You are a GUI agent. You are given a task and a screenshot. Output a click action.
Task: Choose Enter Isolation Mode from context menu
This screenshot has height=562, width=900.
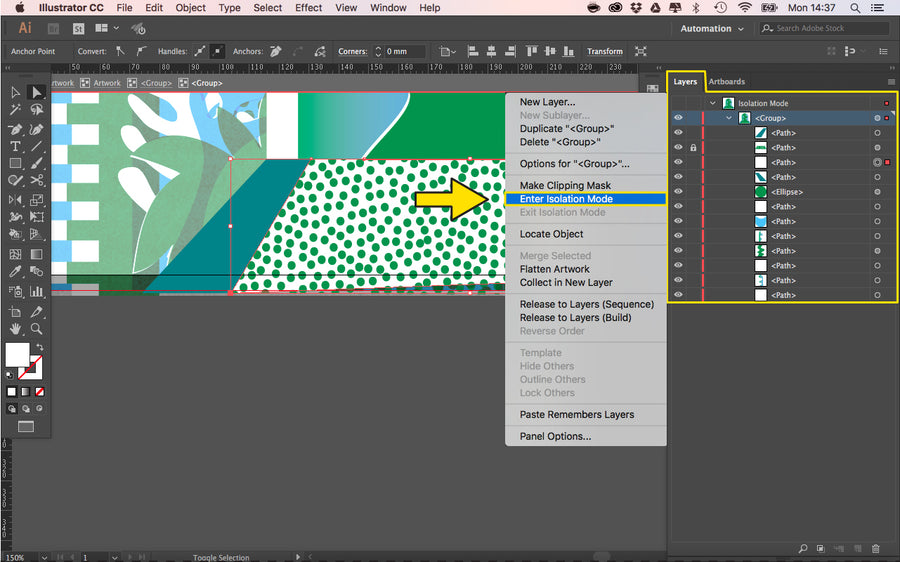tap(566, 199)
